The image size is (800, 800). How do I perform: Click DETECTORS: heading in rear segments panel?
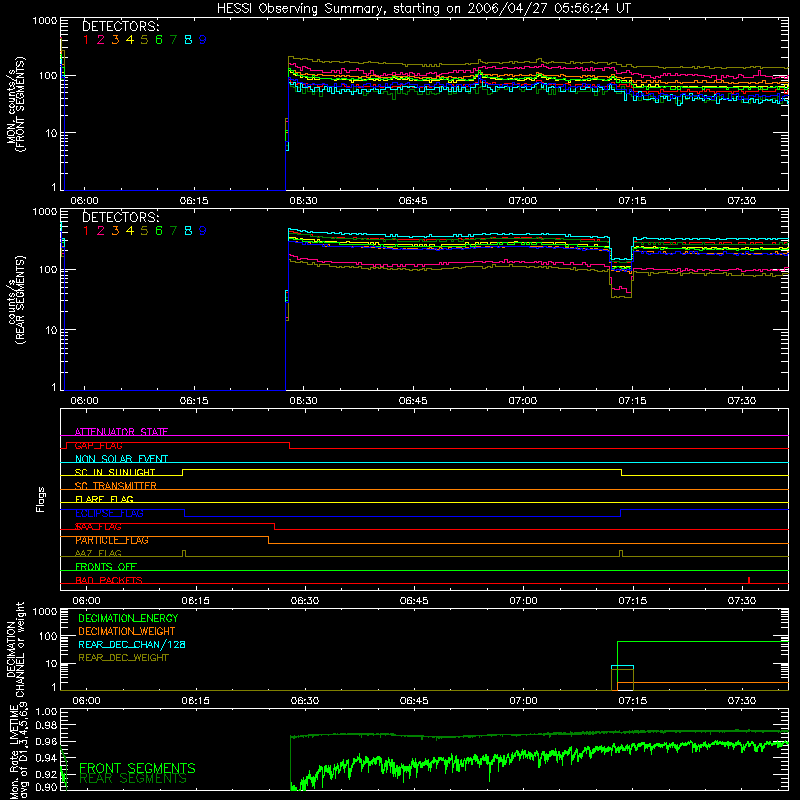pyautogui.click(x=121, y=217)
